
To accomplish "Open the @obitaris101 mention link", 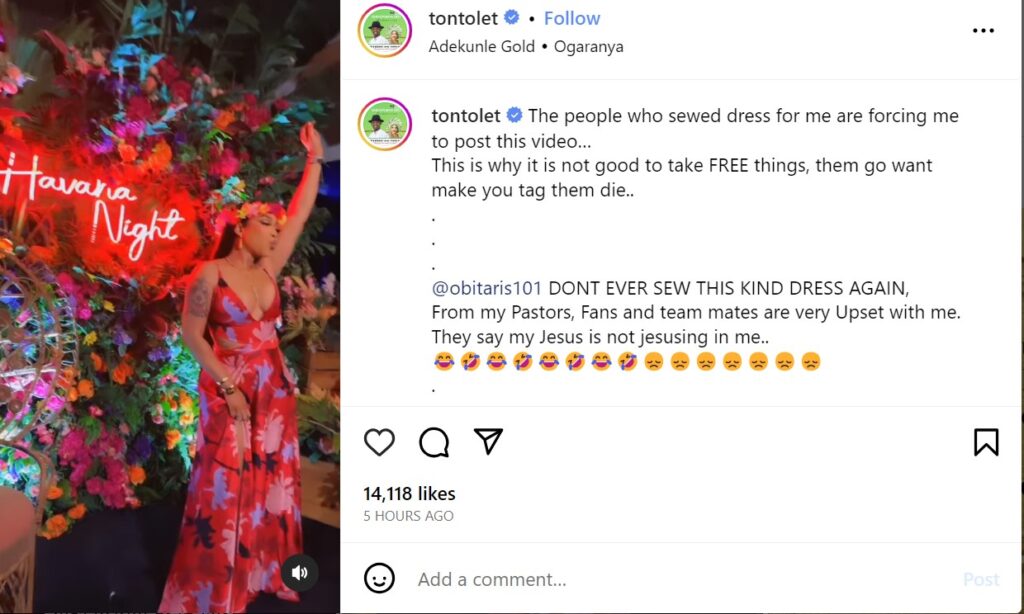I will [487, 288].
